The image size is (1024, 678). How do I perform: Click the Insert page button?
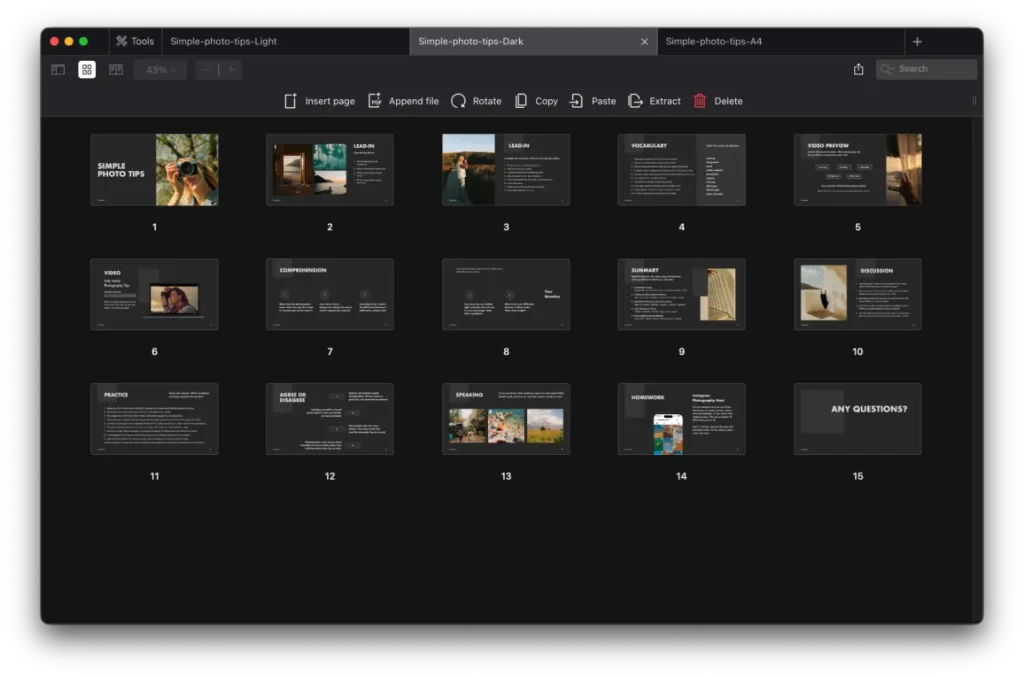(x=319, y=101)
